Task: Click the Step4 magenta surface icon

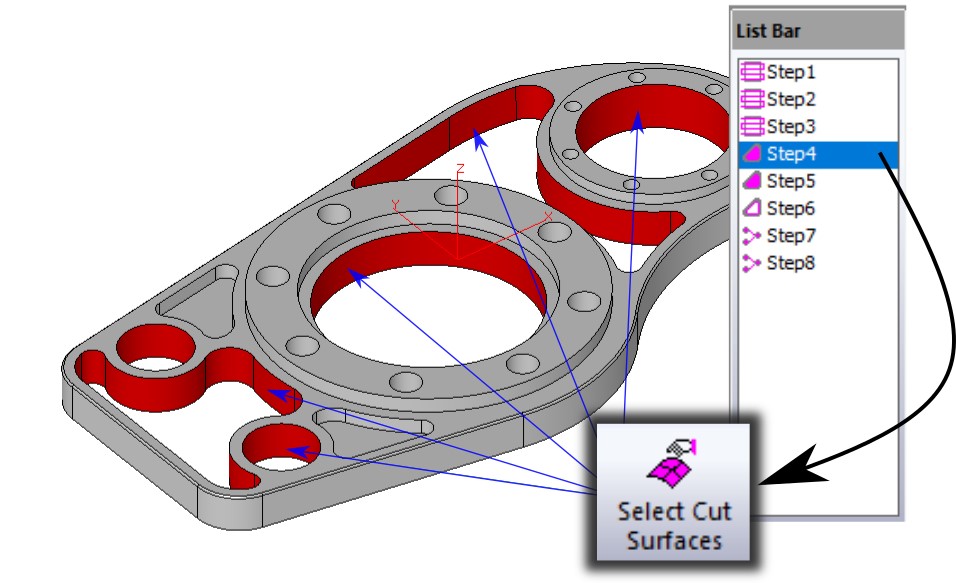Action: (x=752, y=154)
